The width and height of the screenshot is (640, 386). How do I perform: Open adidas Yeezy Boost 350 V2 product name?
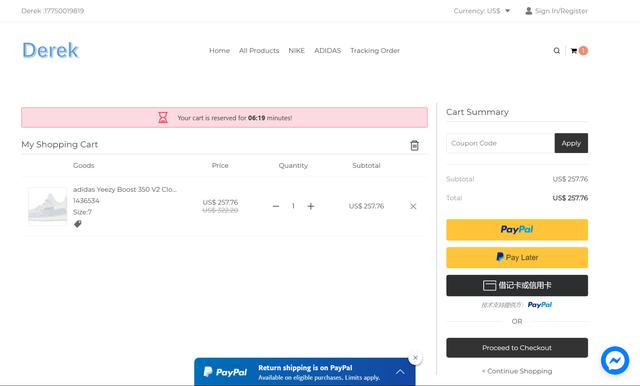pyautogui.click(x=125, y=189)
